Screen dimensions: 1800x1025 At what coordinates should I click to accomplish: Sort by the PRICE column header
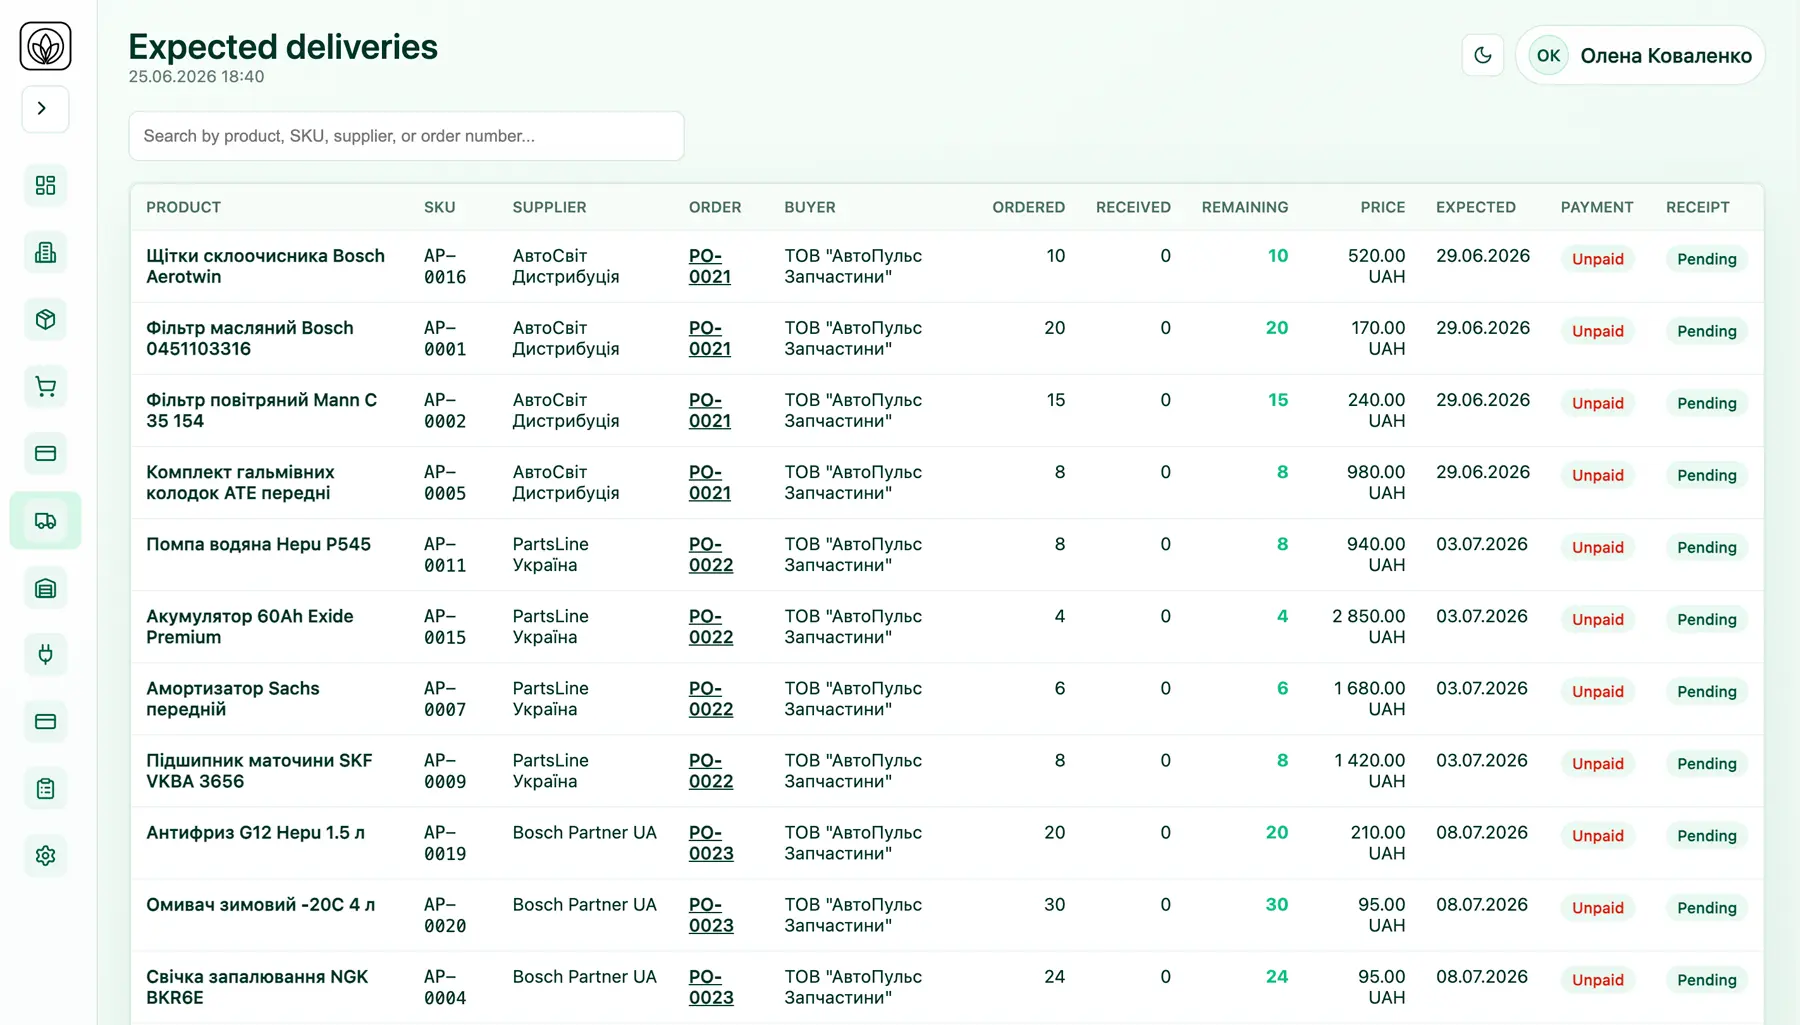click(1382, 207)
